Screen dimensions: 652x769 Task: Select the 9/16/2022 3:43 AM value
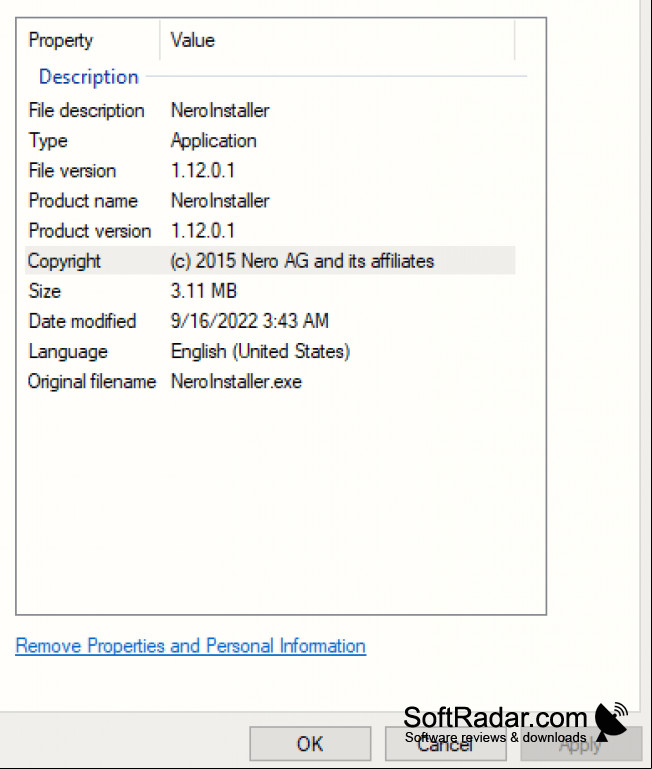pyautogui.click(x=250, y=321)
